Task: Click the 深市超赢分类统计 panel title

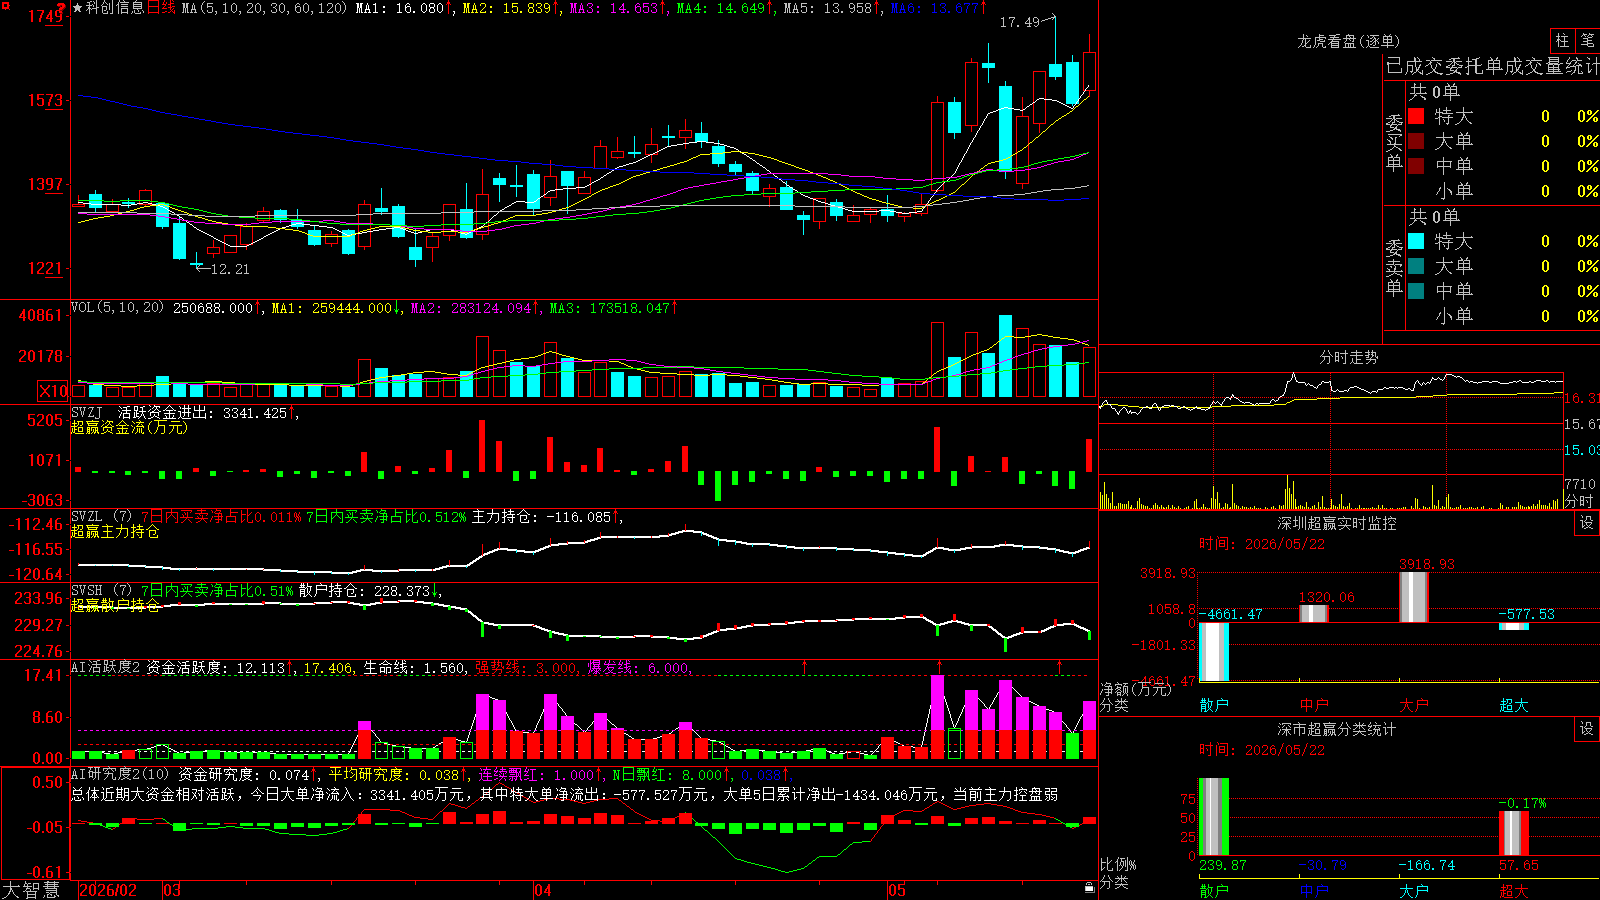Action: (x=1337, y=729)
